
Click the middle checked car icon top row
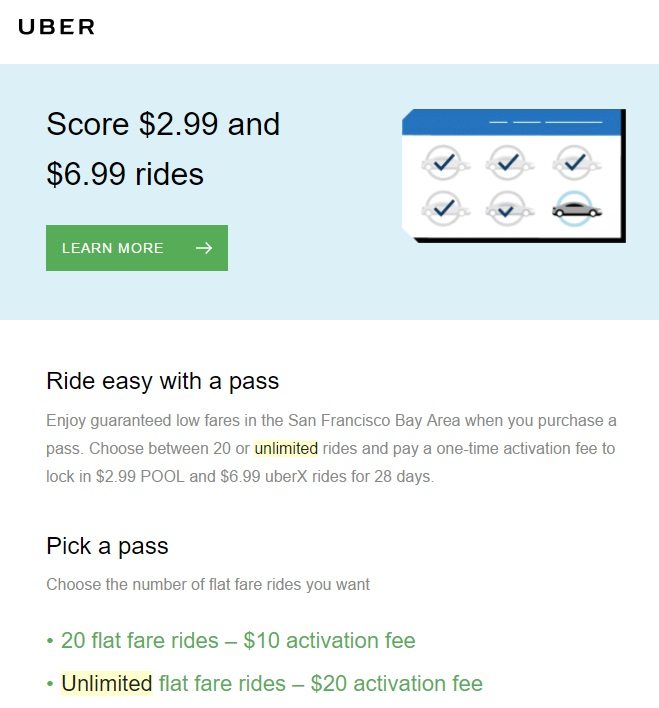[x=509, y=163]
